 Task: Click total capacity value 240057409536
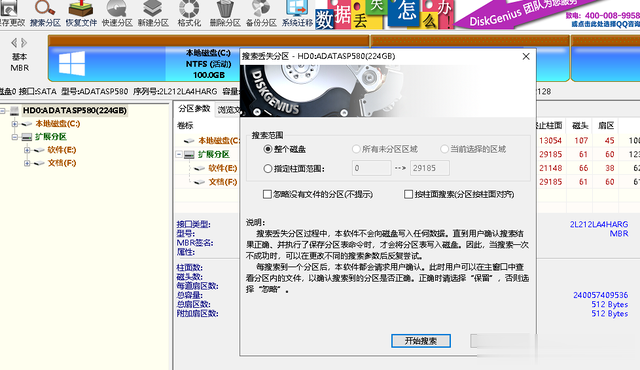click(x=600, y=295)
